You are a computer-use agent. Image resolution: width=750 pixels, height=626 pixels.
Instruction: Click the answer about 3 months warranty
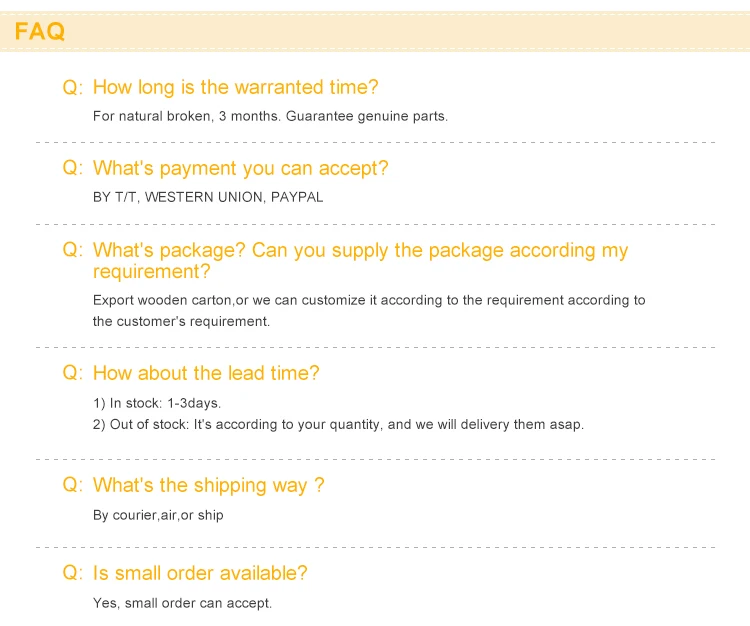pyautogui.click(x=270, y=116)
